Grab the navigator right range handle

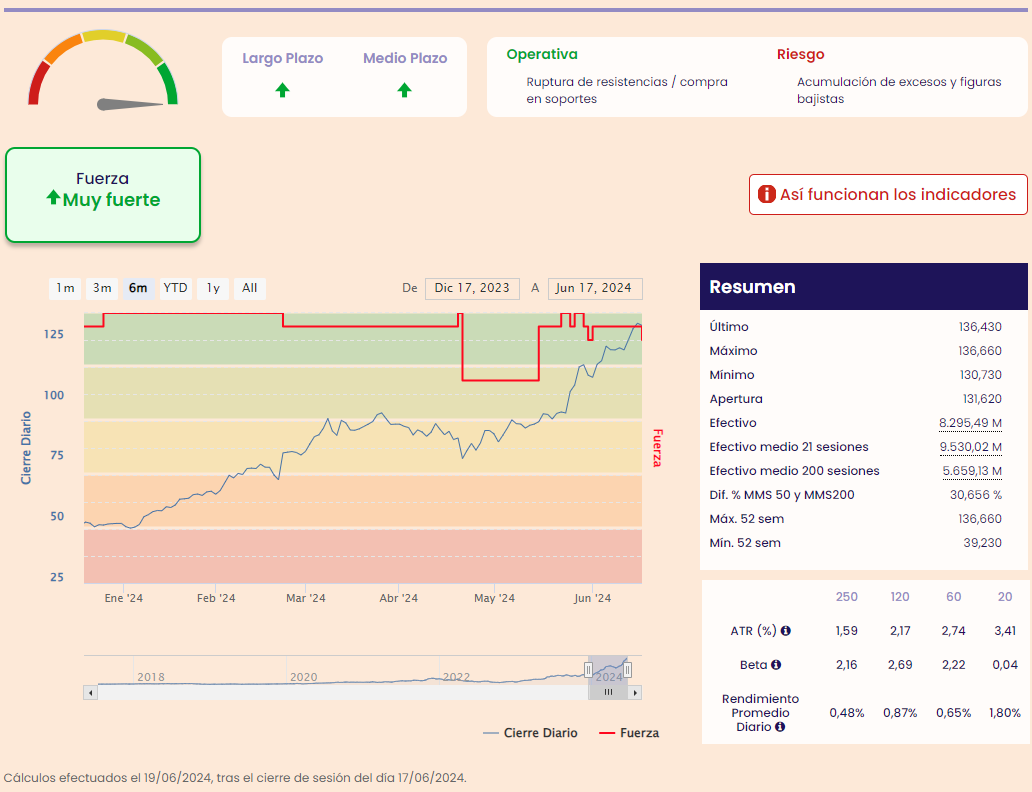point(628,670)
